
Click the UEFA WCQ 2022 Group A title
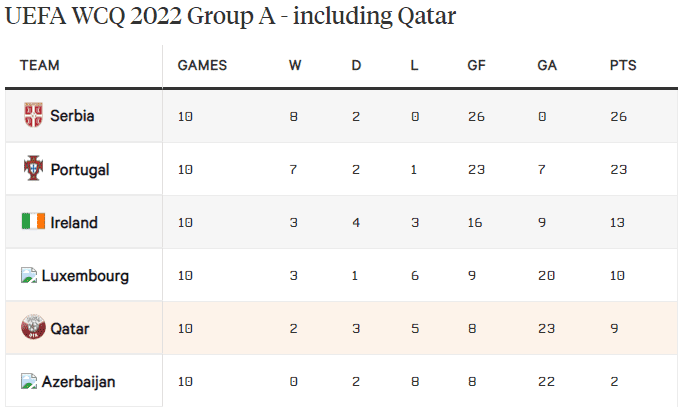230,18
